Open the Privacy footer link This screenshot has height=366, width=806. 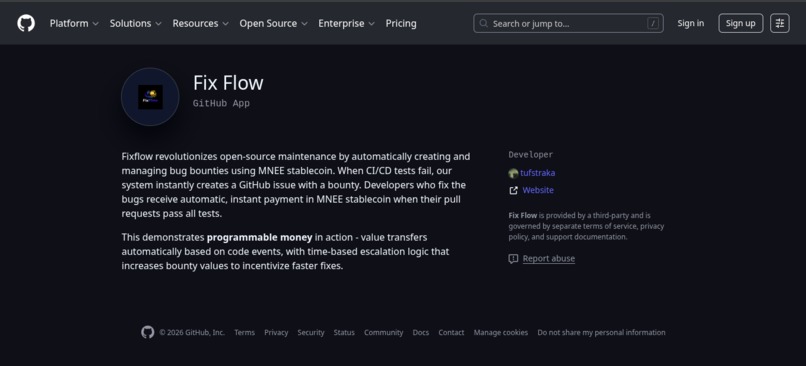tap(276, 333)
